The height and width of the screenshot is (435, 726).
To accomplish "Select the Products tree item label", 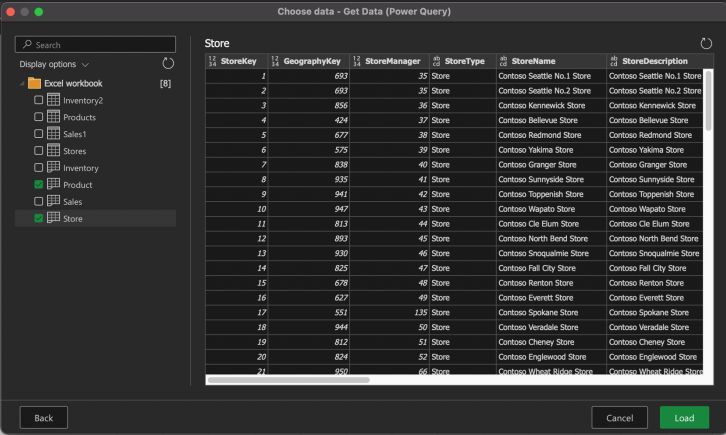I will click(79, 118).
